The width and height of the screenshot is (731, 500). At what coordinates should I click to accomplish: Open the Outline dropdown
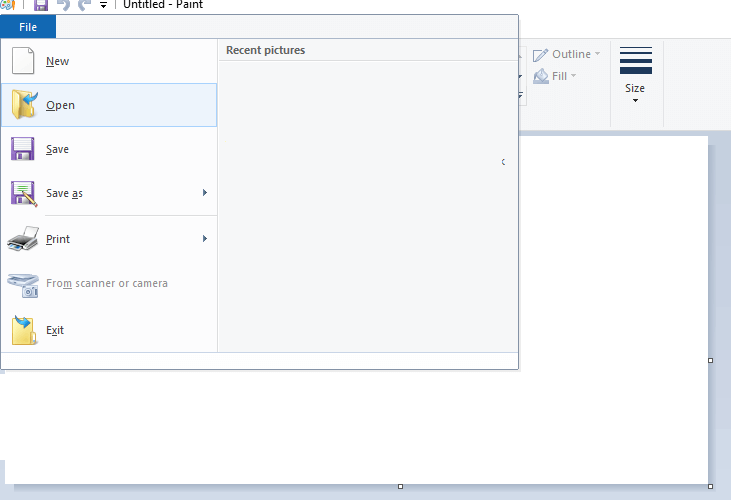coord(567,55)
